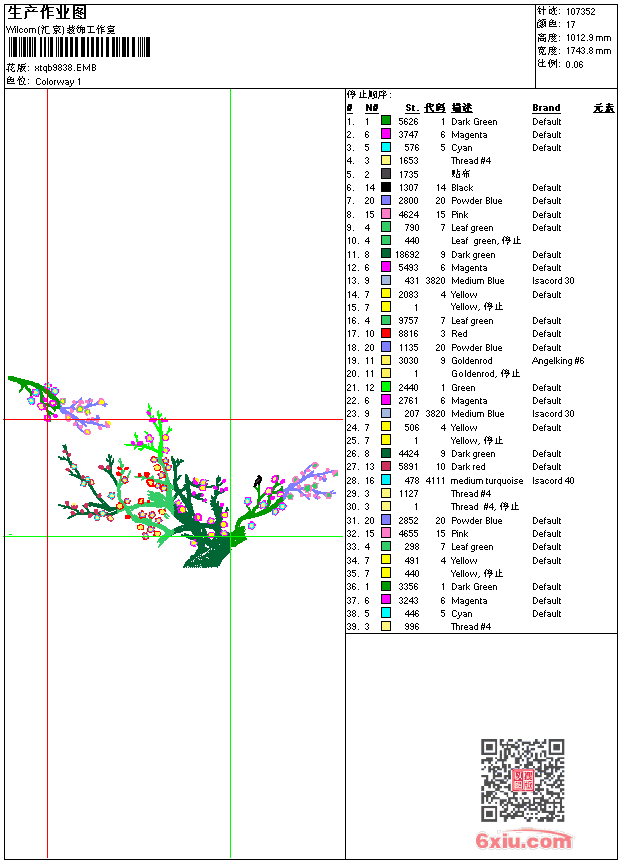Pick the Medium Blue swatch in stop row 13
Image resolution: width=620 pixels, height=860 pixels.
386,280
